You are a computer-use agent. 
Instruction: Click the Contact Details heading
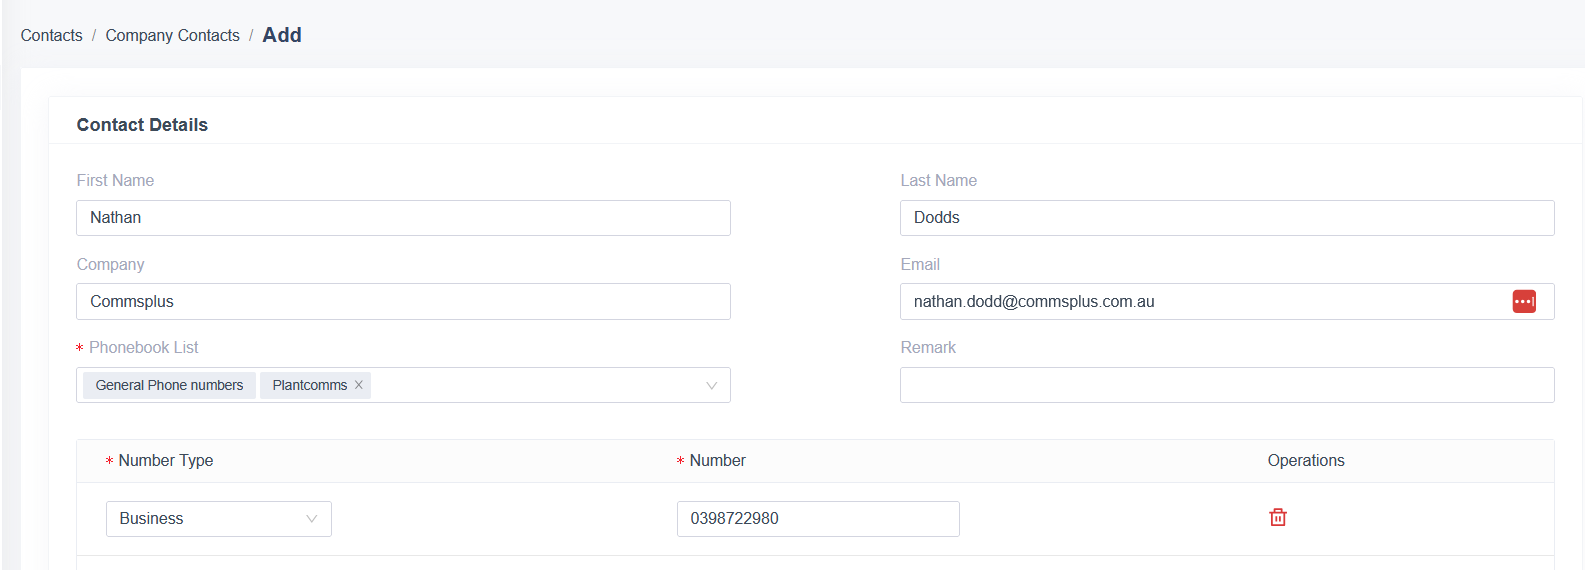click(142, 125)
